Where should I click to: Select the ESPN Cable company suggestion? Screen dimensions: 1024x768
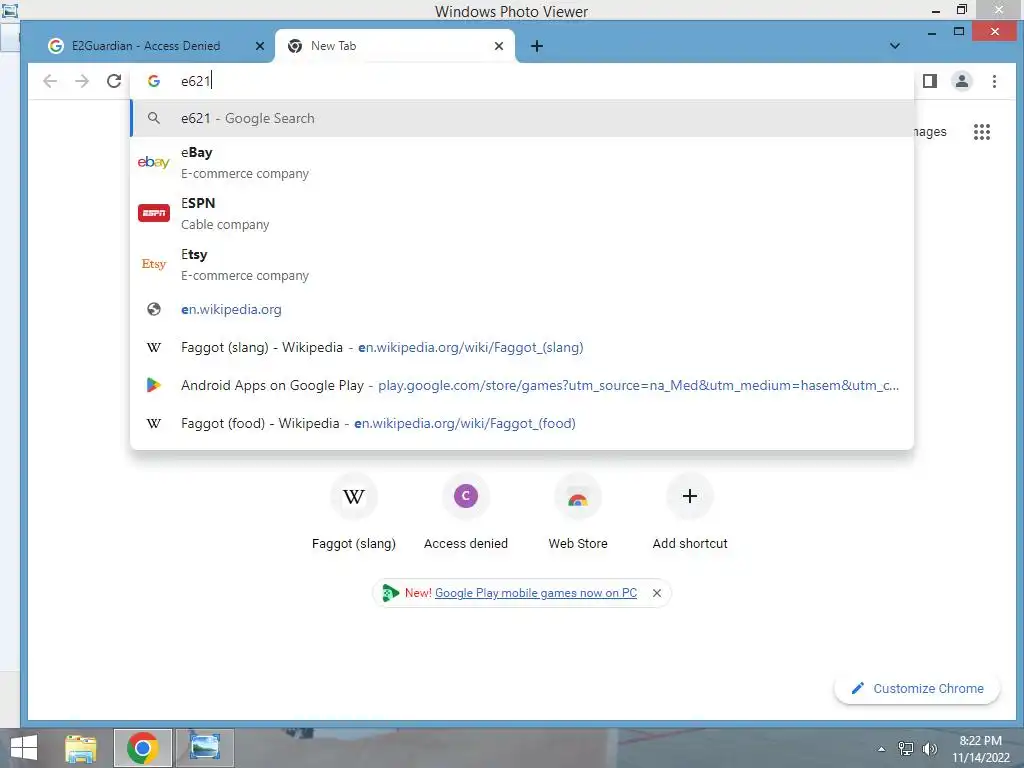coord(522,214)
